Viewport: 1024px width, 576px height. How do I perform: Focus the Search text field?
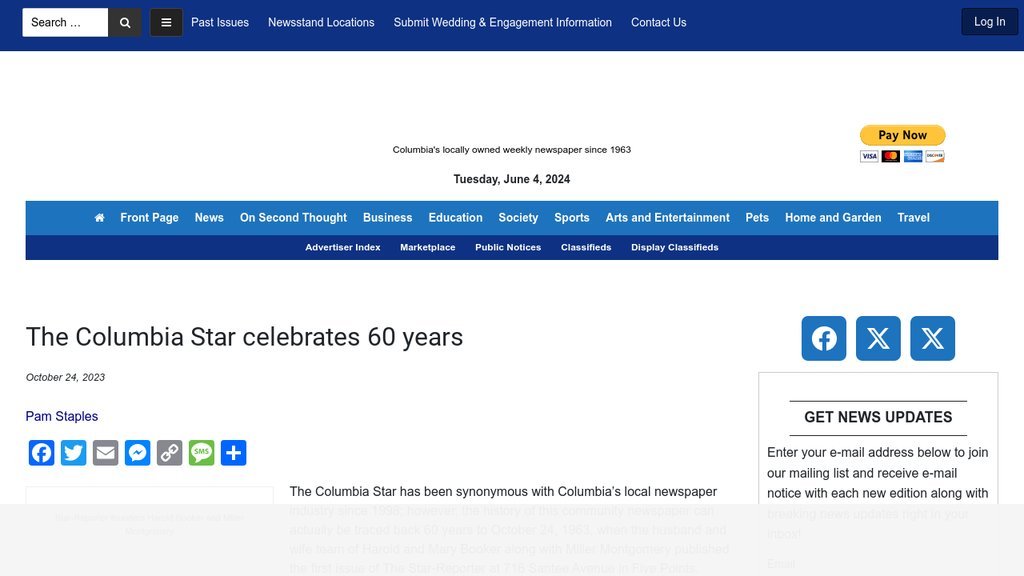[65, 23]
